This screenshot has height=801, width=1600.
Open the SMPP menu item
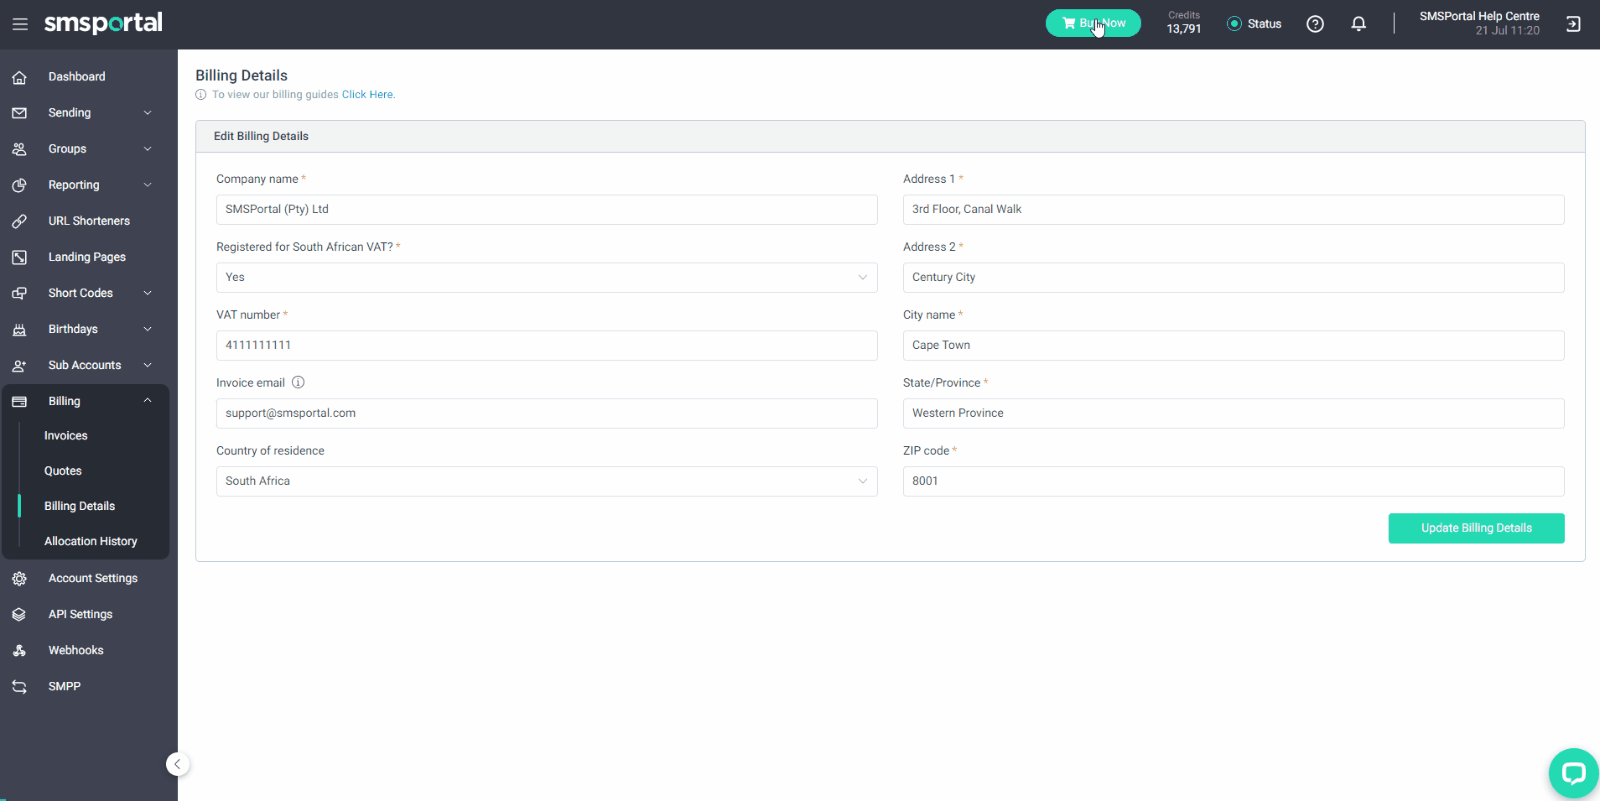65,686
